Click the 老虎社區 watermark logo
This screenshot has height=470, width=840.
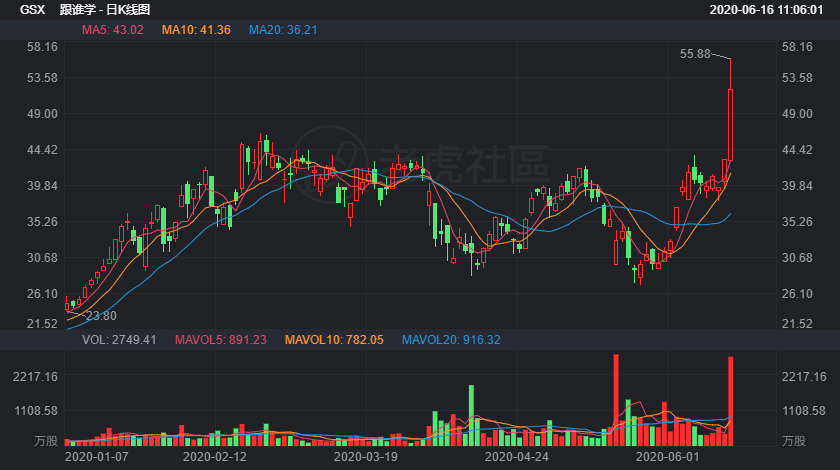tap(421, 164)
